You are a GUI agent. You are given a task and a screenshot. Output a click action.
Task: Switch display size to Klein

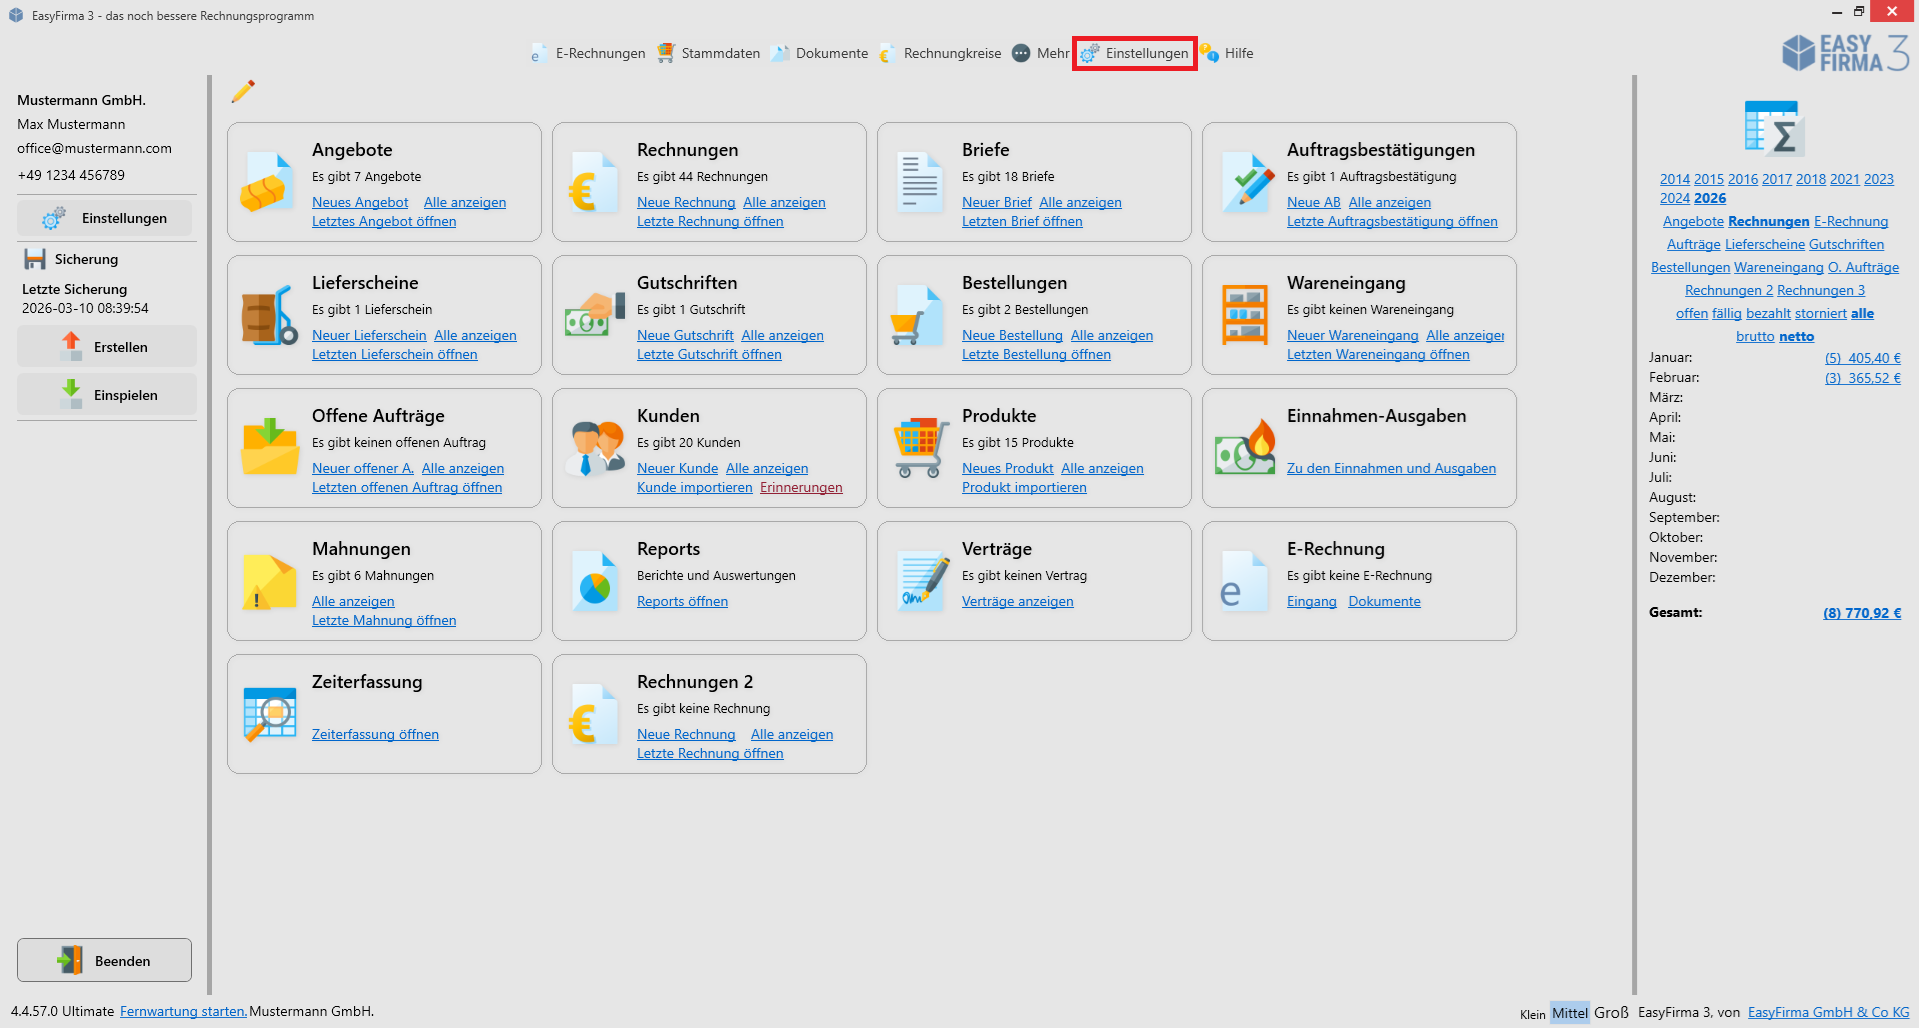pyautogui.click(x=1532, y=1014)
